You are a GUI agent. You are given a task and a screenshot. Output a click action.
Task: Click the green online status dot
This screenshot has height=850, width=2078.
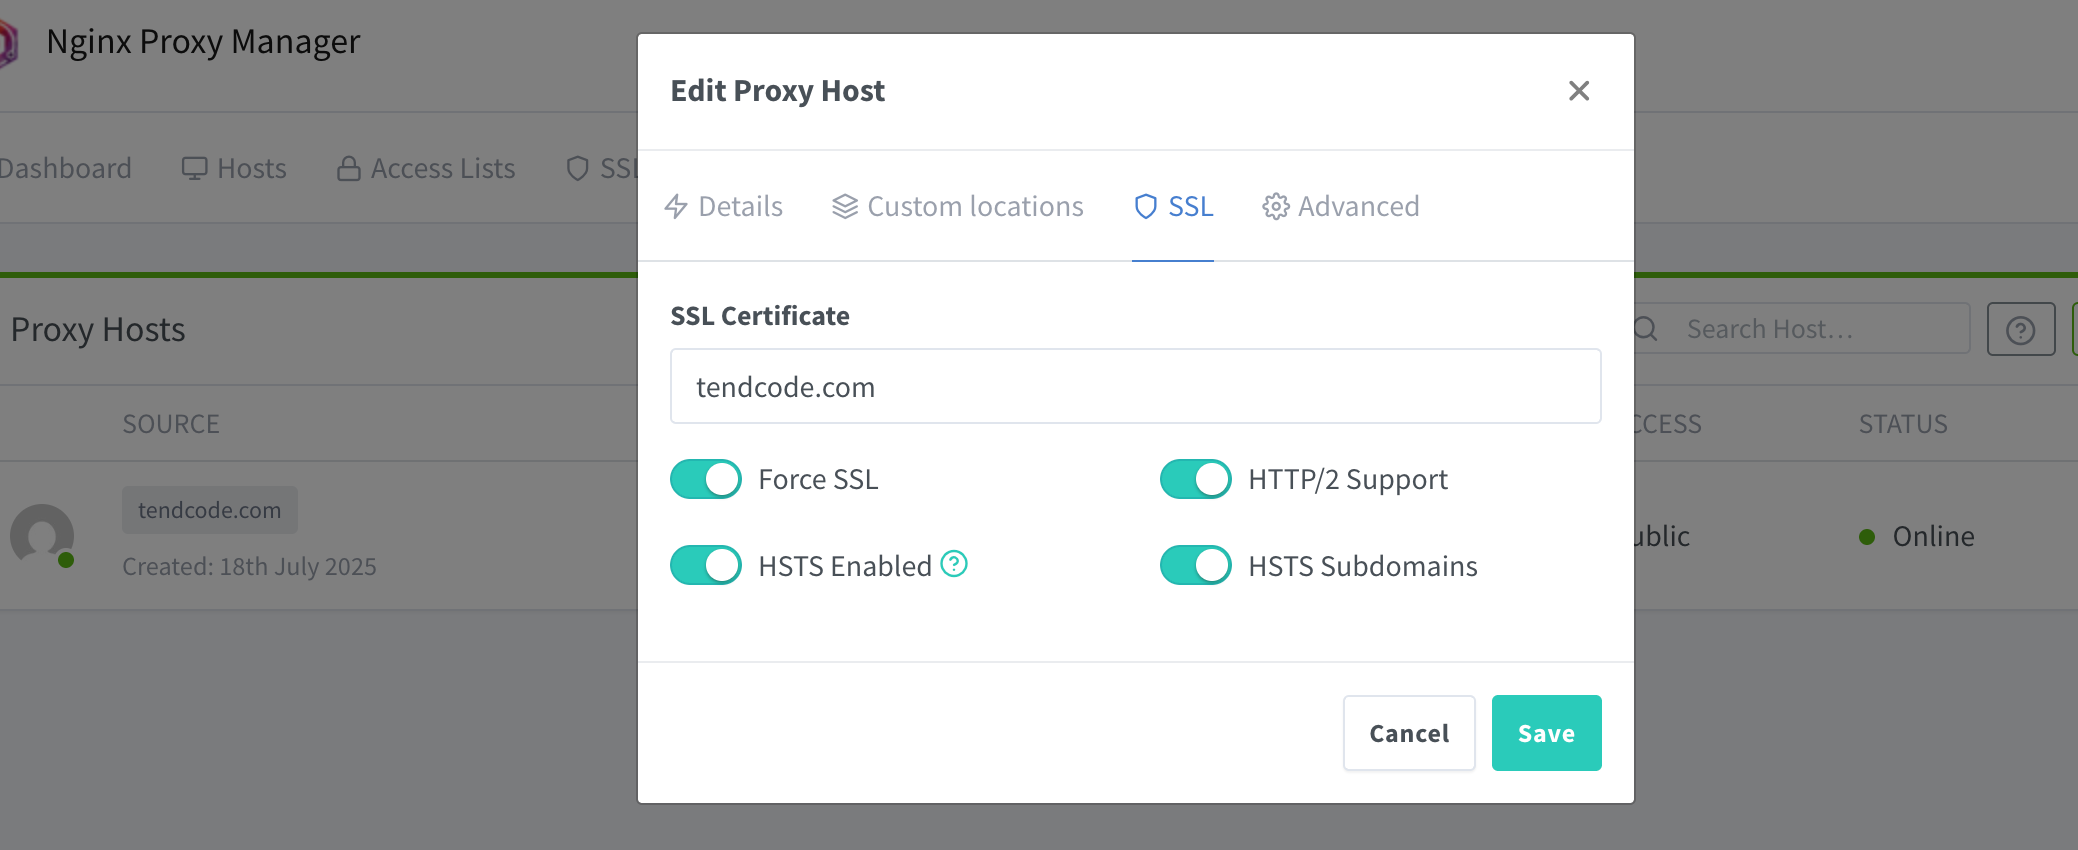tap(1867, 537)
